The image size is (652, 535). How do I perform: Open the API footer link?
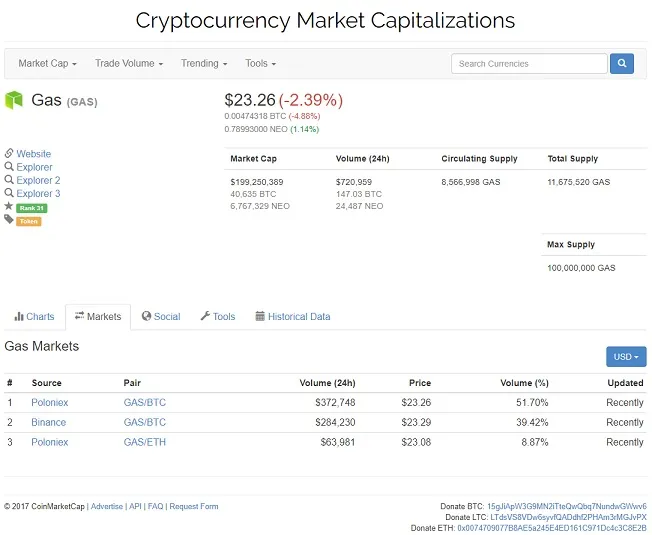pyautogui.click(x=135, y=506)
